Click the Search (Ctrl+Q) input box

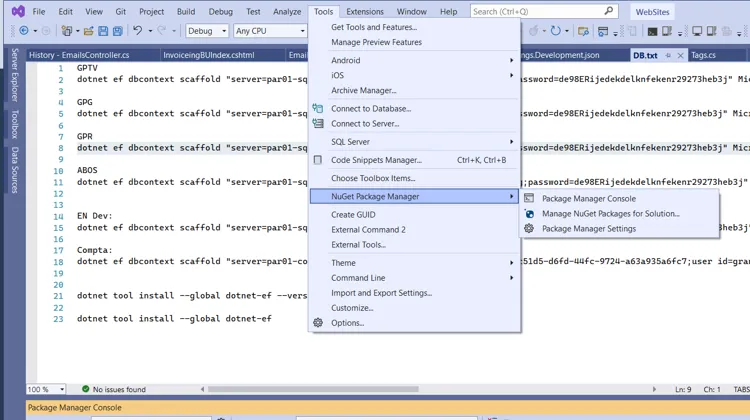(520, 11)
